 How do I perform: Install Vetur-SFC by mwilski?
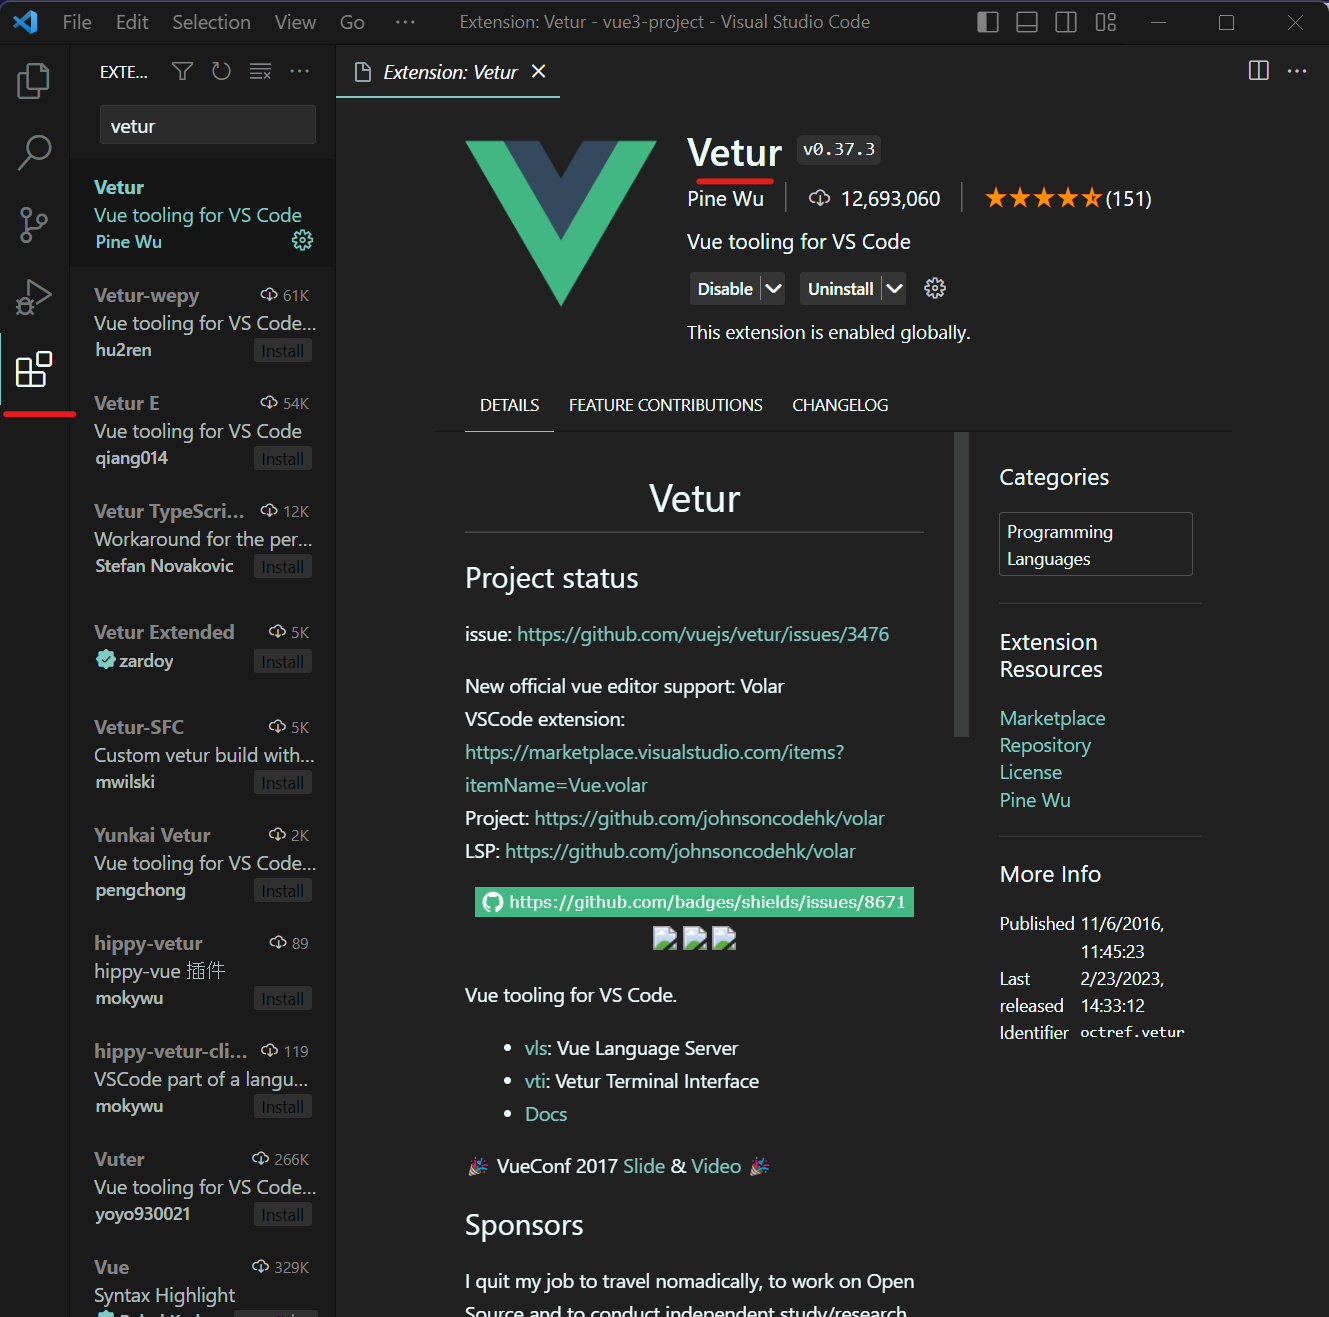click(x=283, y=783)
